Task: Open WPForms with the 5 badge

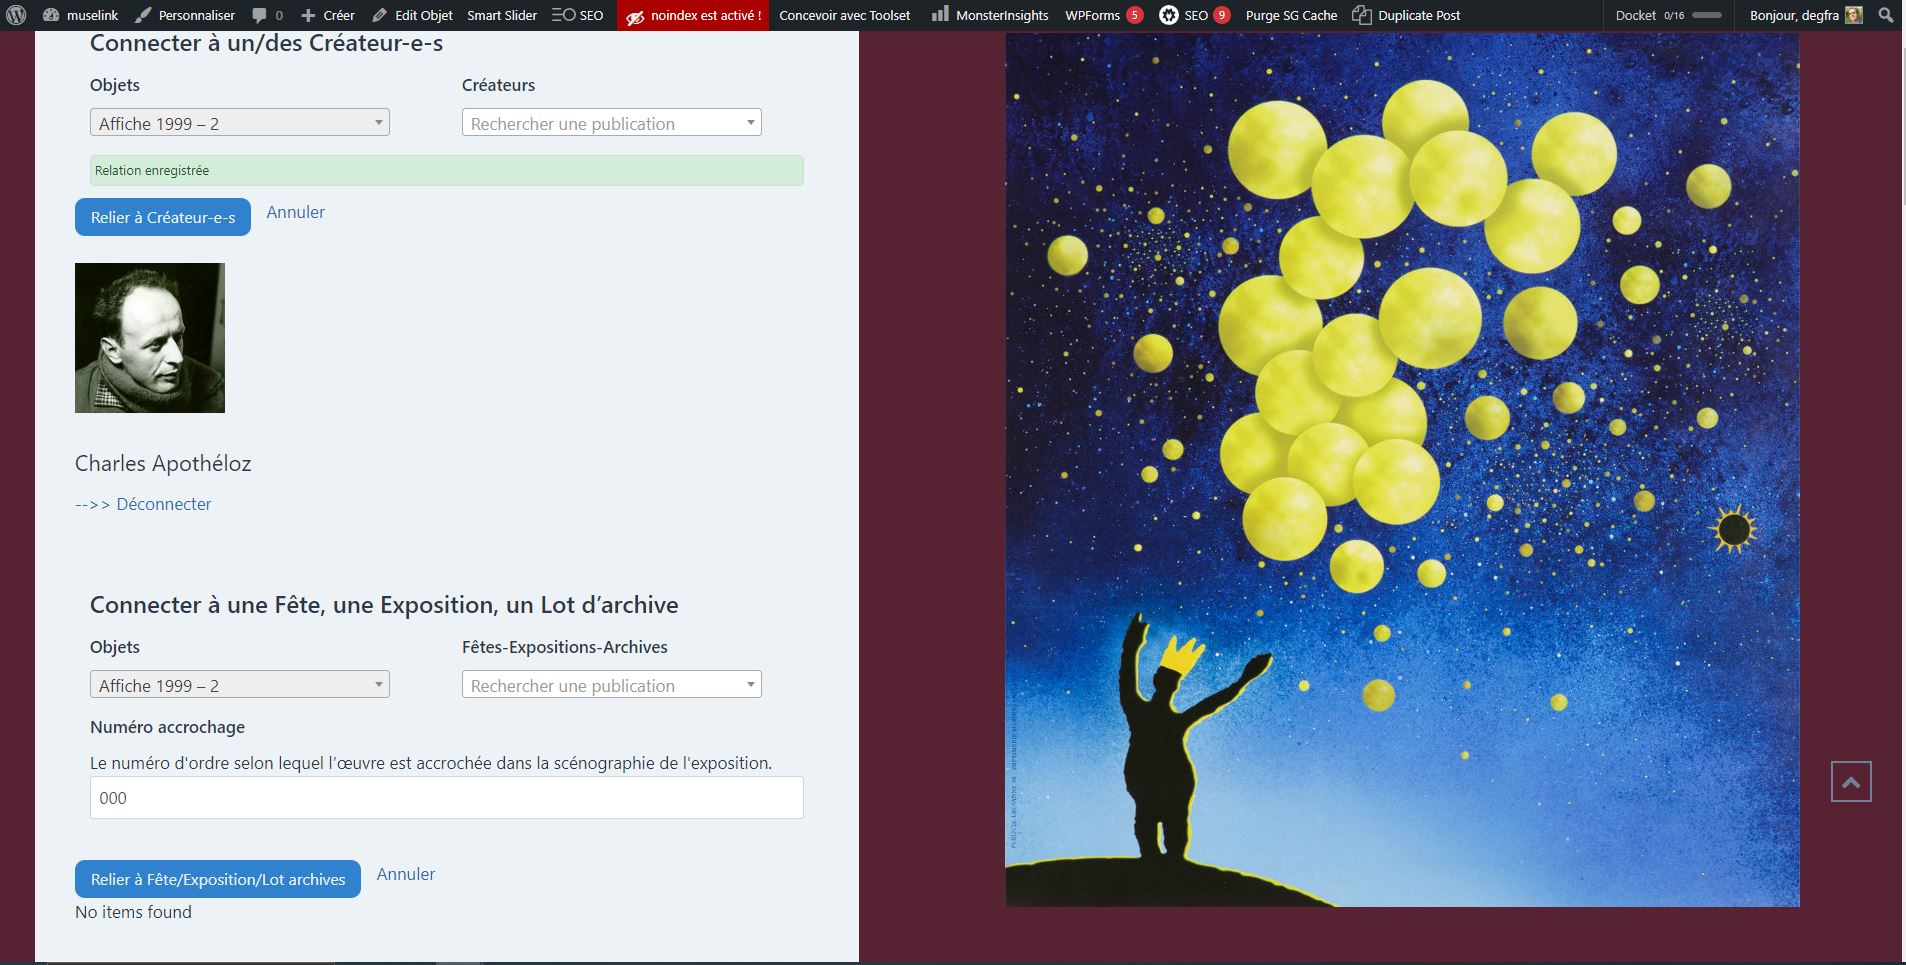Action: 1103,15
